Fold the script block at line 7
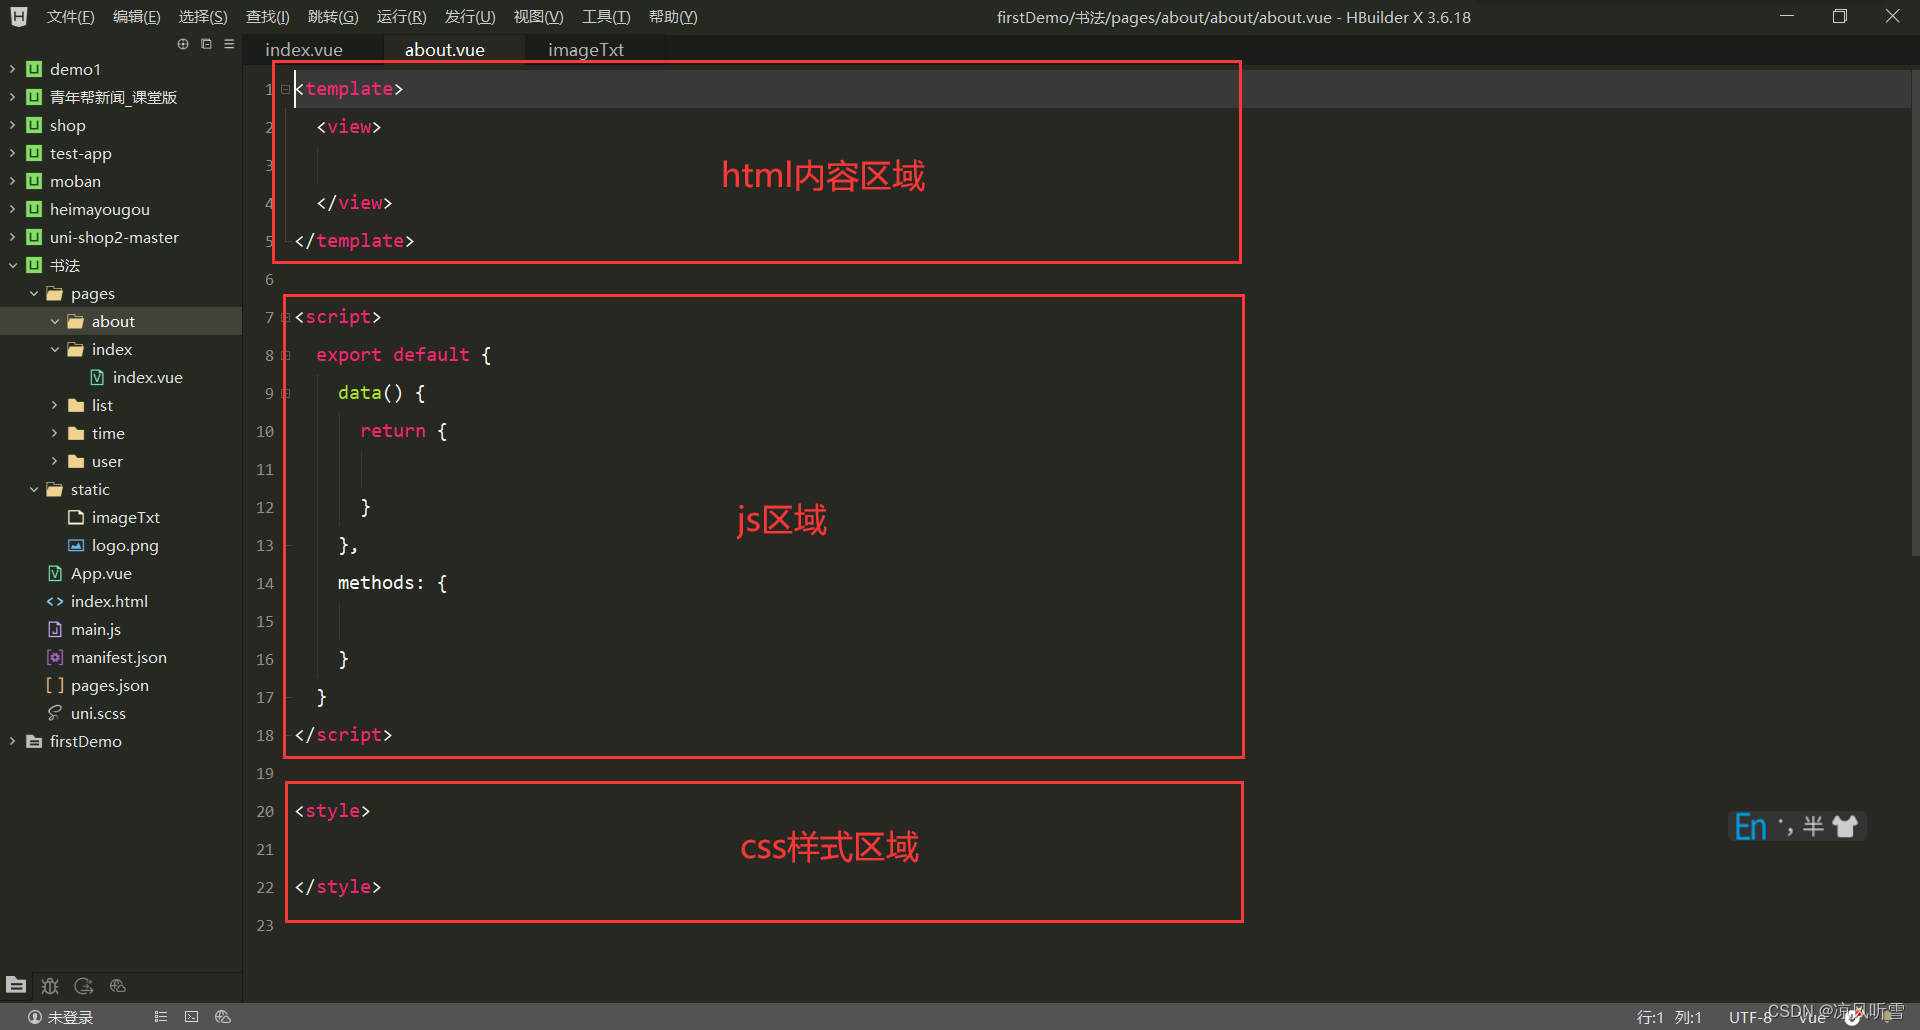The image size is (1920, 1030). (x=286, y=317)
